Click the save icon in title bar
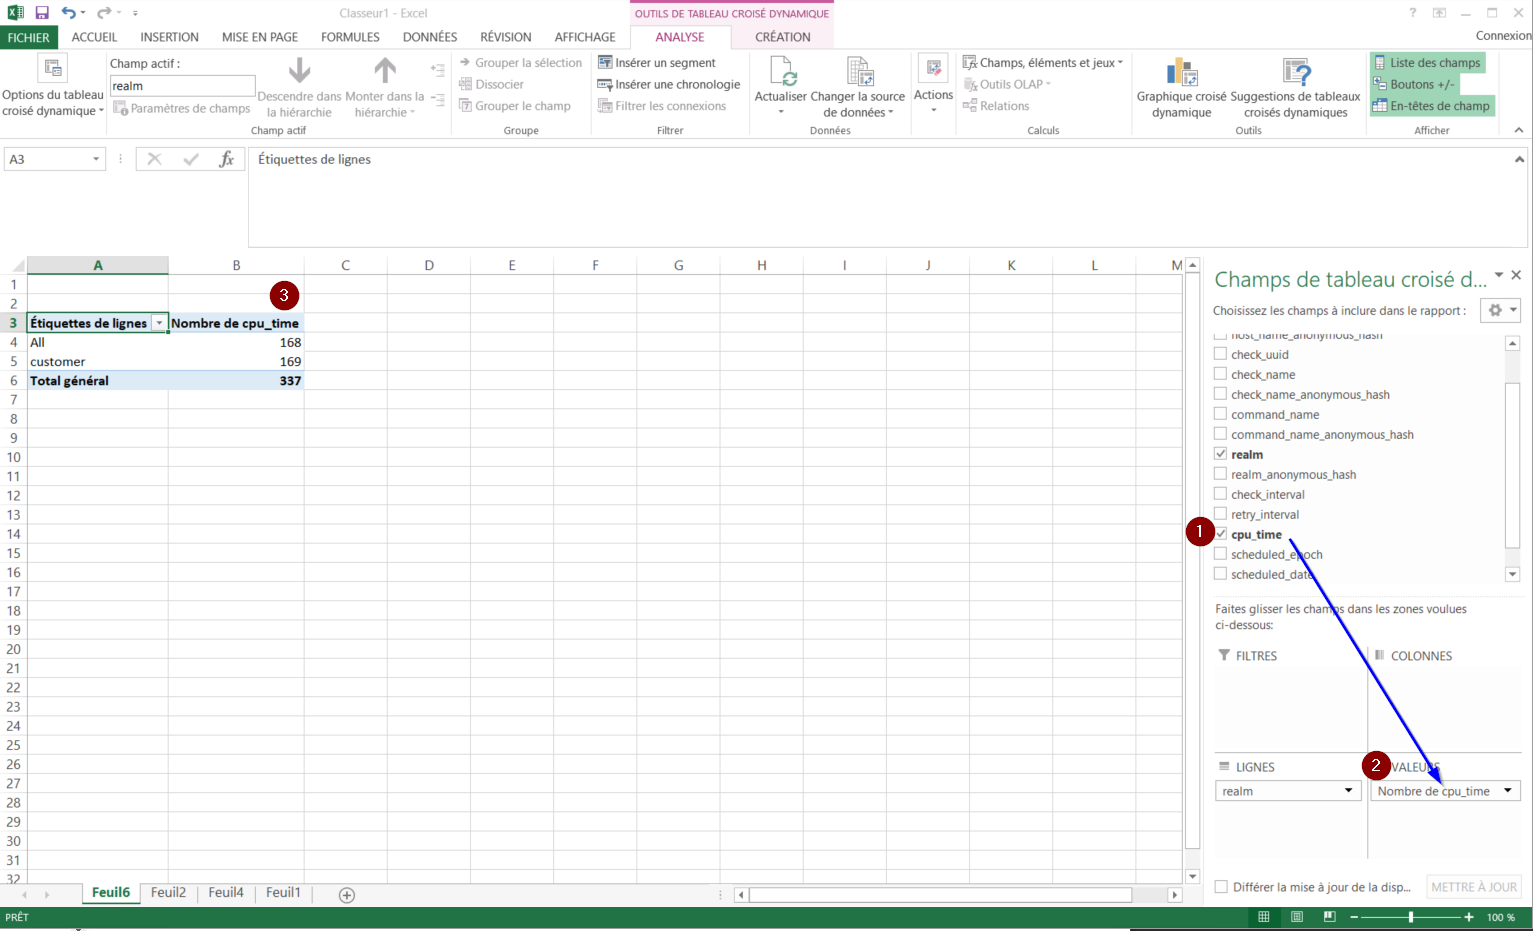 [x=42, y=13]
